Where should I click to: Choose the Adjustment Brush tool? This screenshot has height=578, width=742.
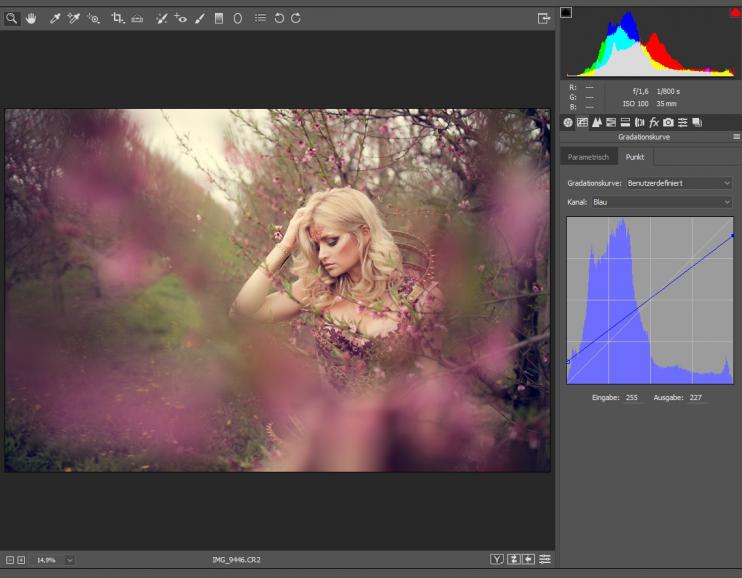coord(200,18)
